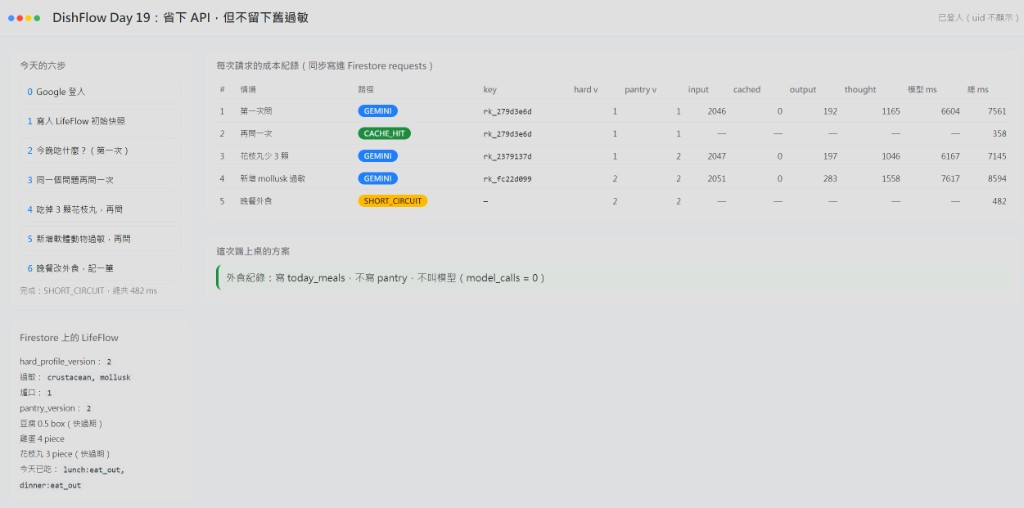Click the 晚餐外食 scenario cell
The image size is (1024, 508).
click(256, 201)
